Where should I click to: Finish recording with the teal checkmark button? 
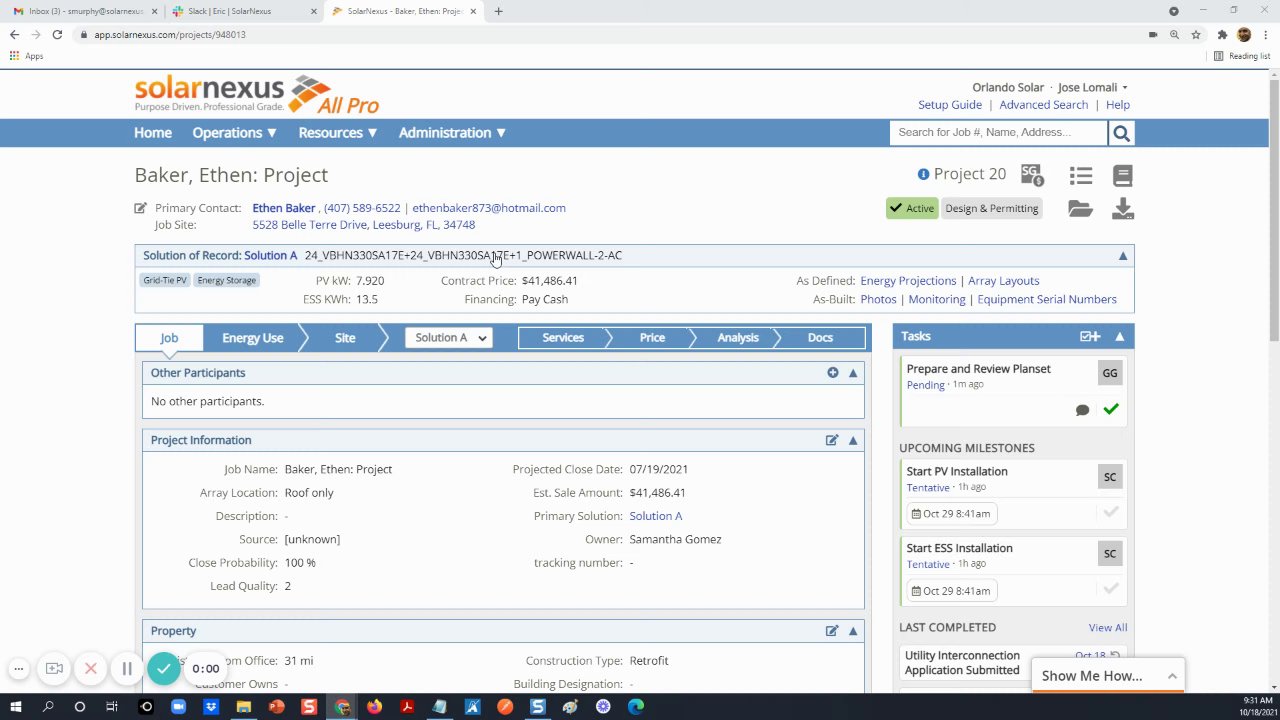point(164,668)
